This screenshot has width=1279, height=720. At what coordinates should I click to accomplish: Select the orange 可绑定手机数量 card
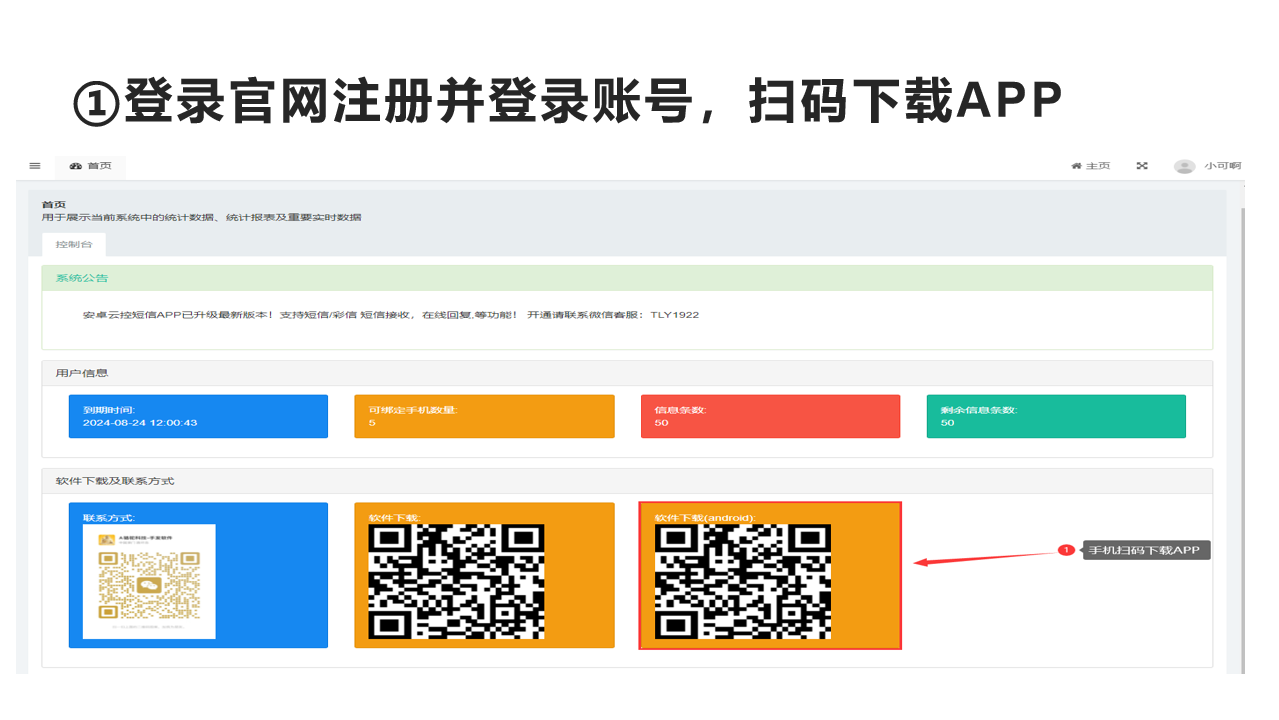tap(484, 416)
